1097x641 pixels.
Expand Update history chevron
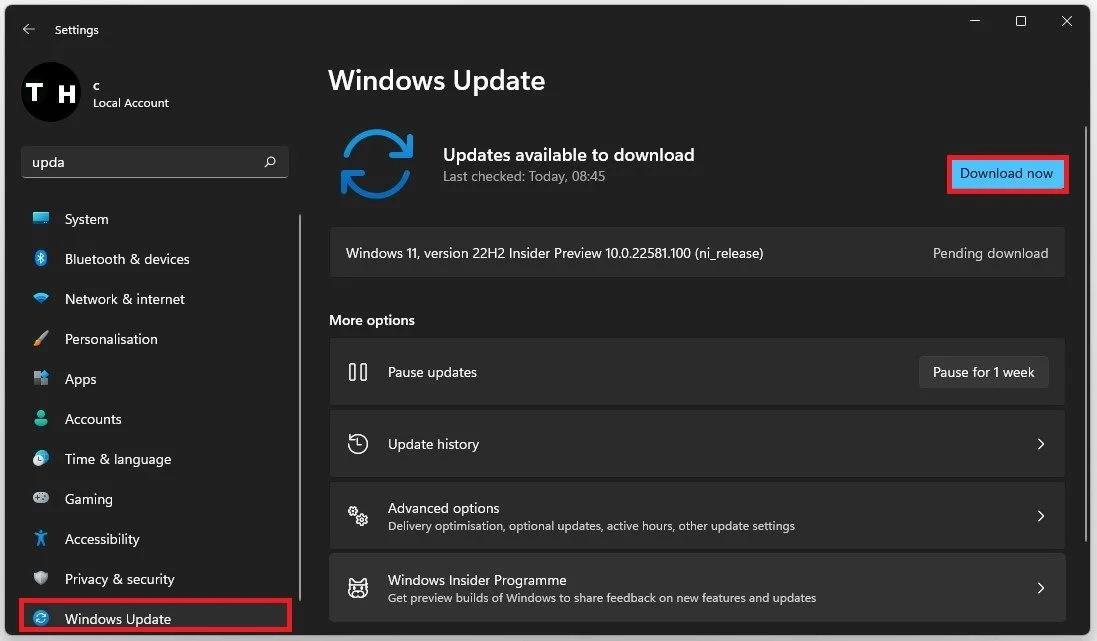[x=1040, y=444]
